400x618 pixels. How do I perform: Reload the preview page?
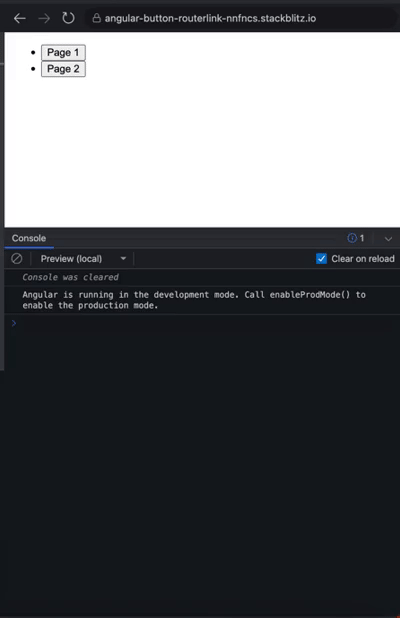(x=68, y=18)
